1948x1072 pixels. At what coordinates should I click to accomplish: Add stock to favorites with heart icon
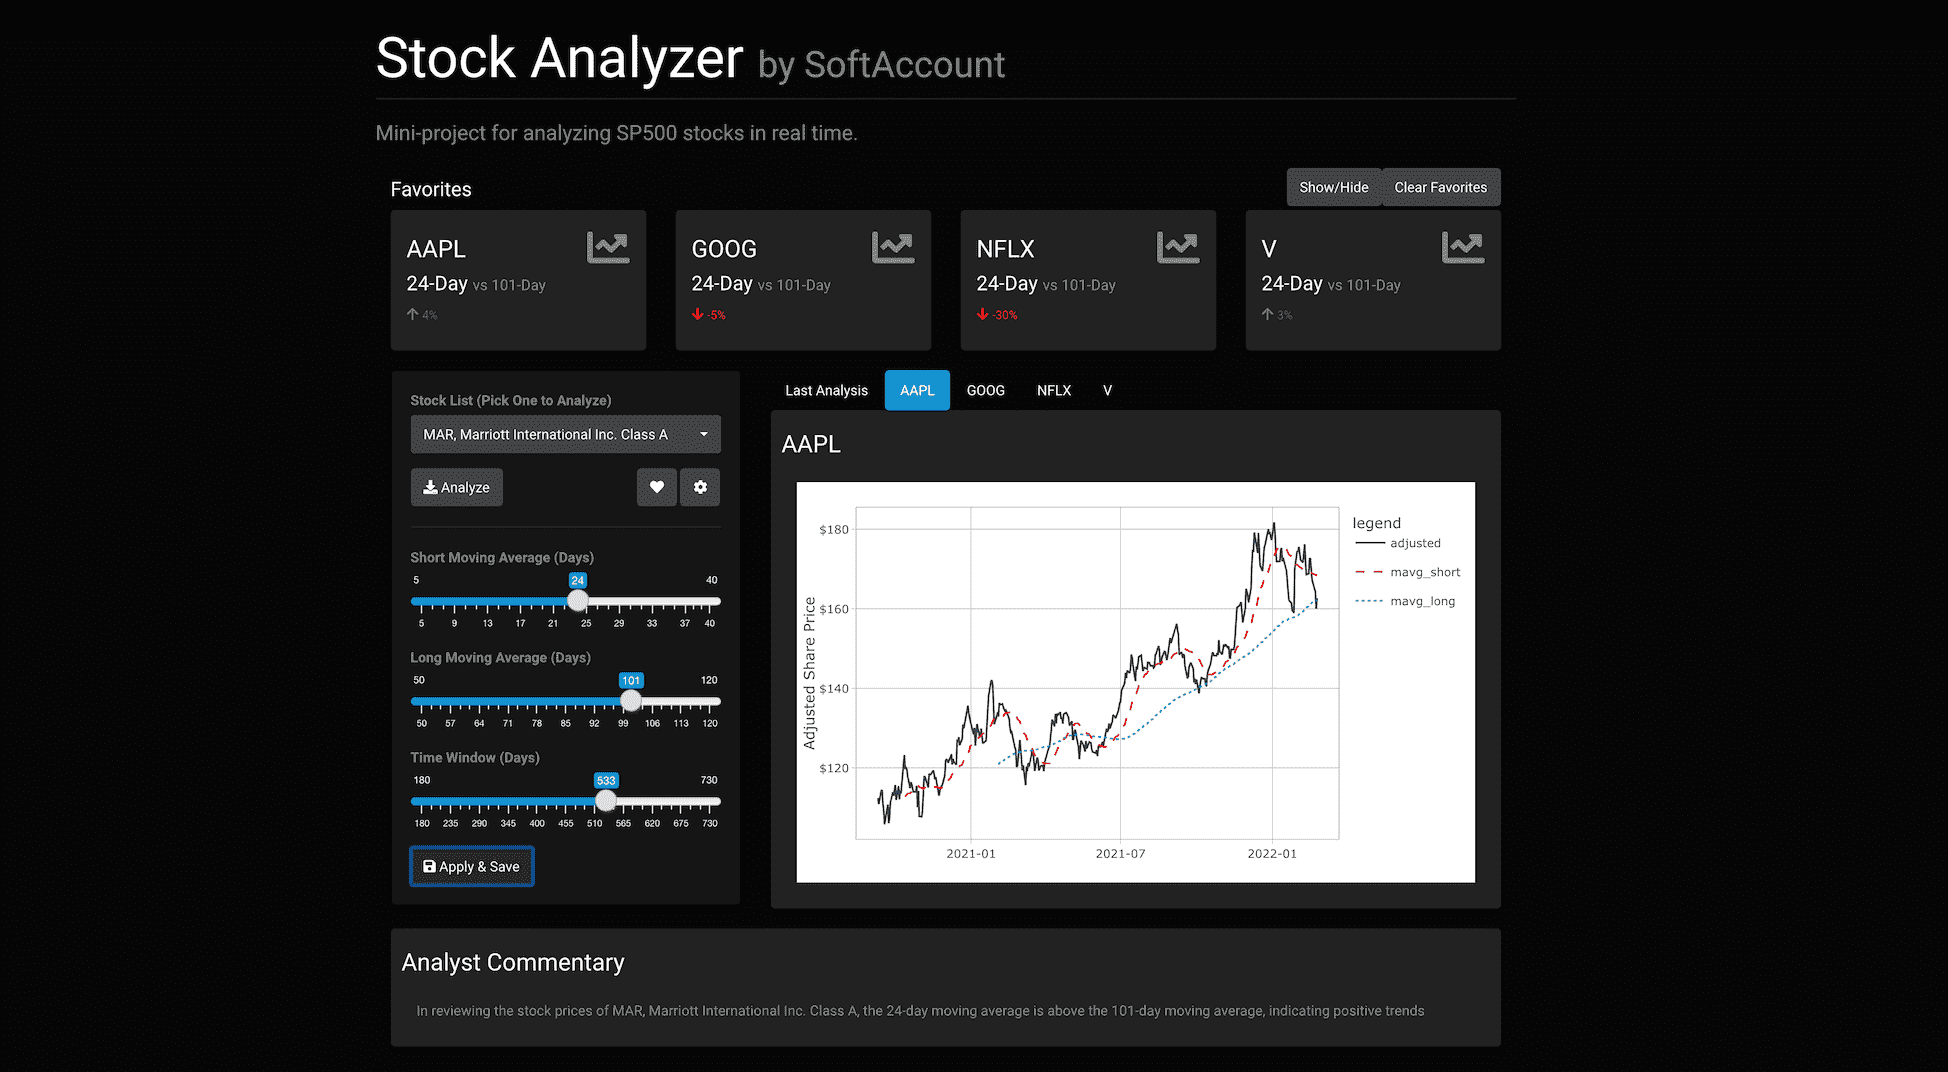(x=657, y=487)
